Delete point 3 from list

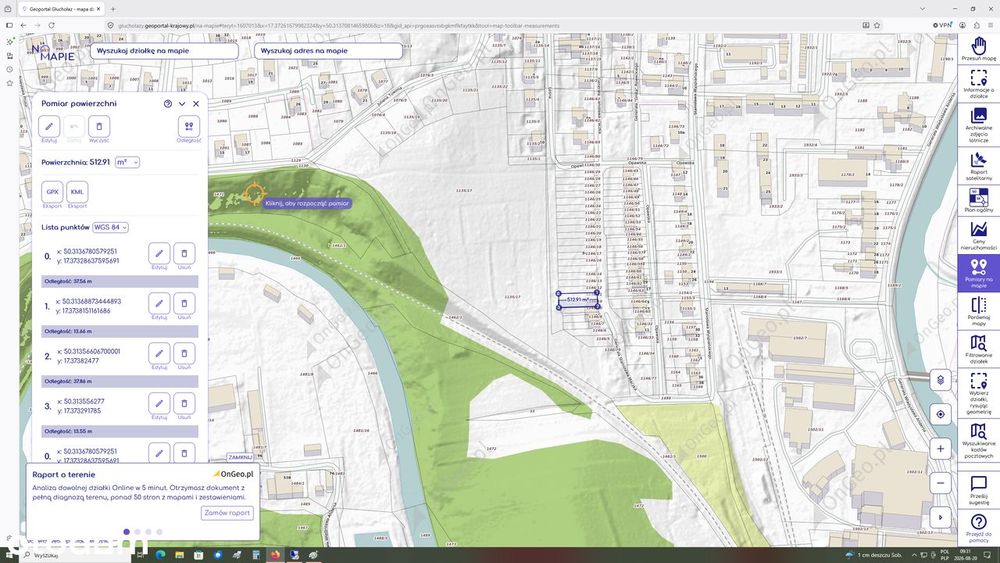coord(184,404)
